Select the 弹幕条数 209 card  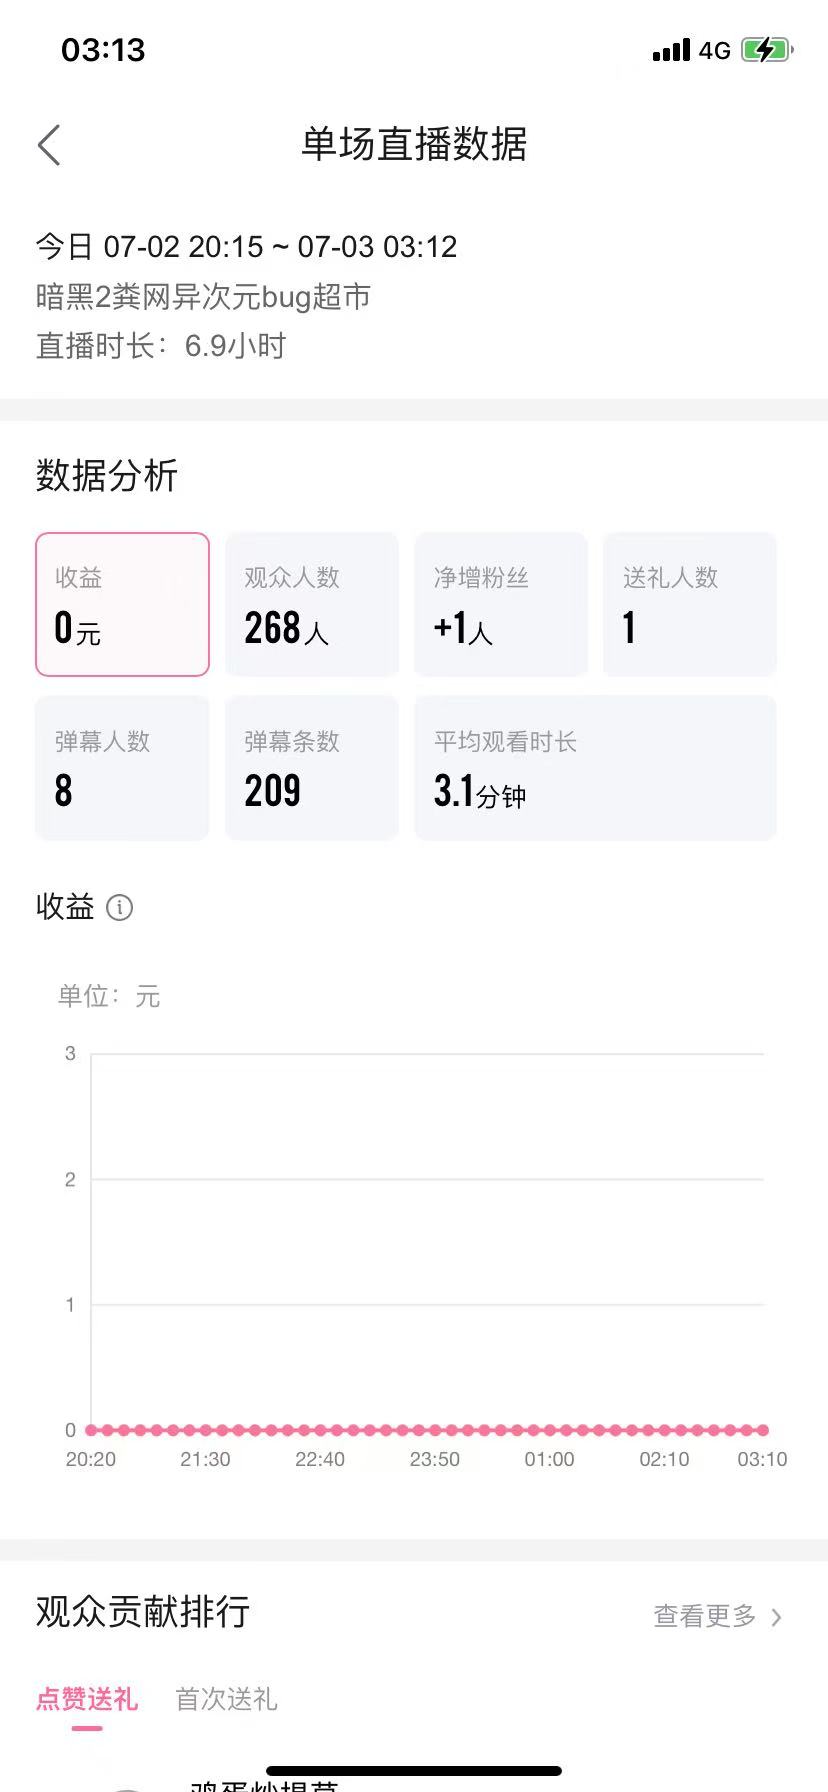(x=312, y=768)
